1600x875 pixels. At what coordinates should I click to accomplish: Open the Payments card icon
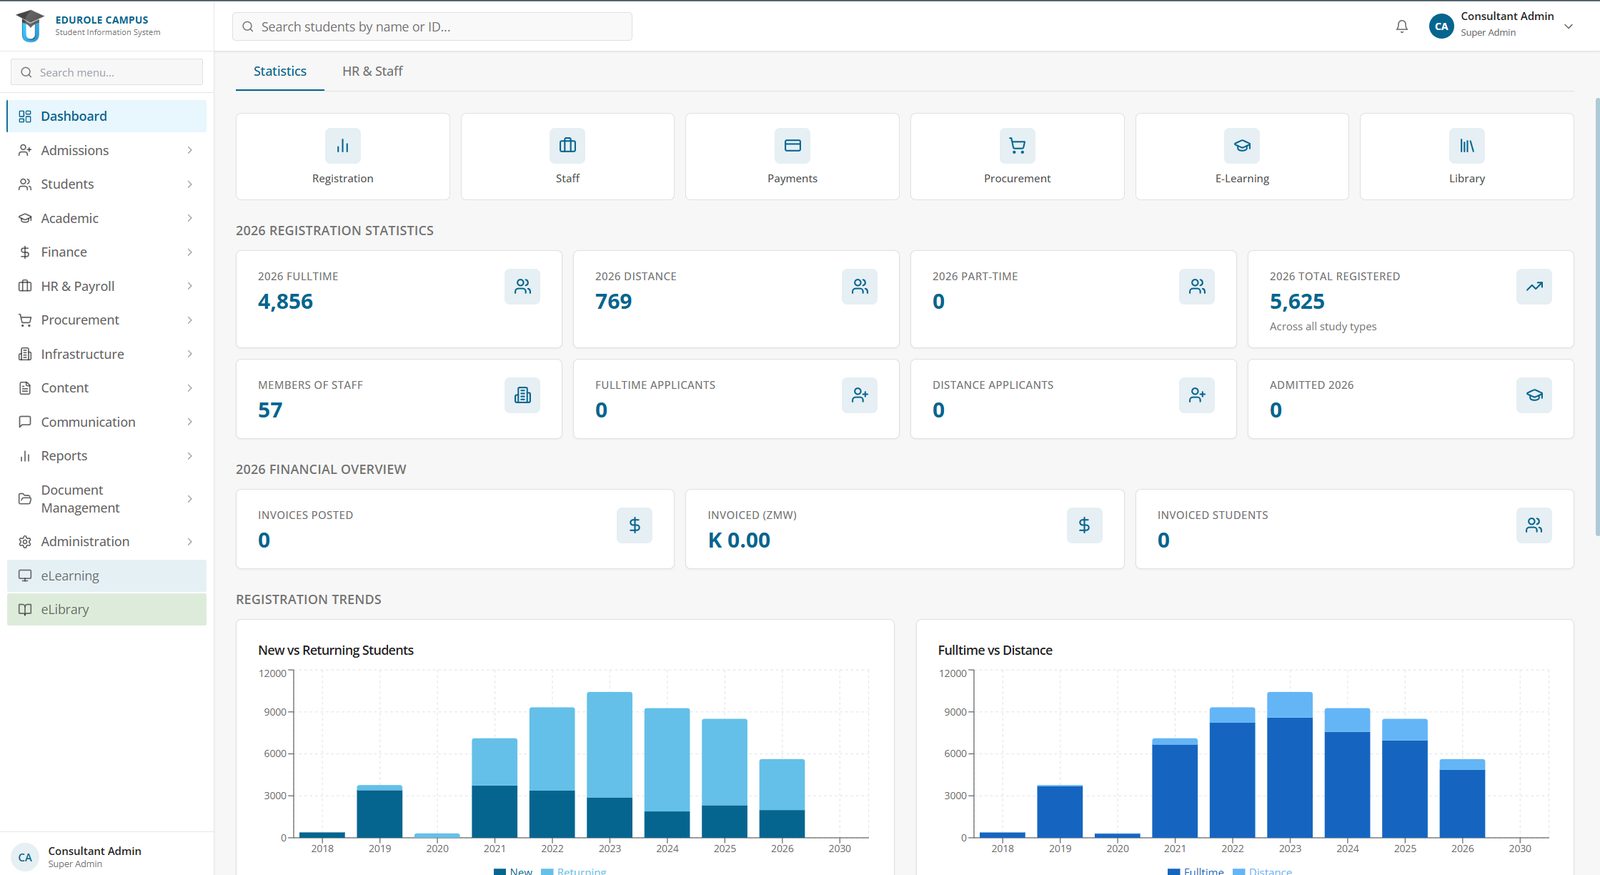(793, 146)
